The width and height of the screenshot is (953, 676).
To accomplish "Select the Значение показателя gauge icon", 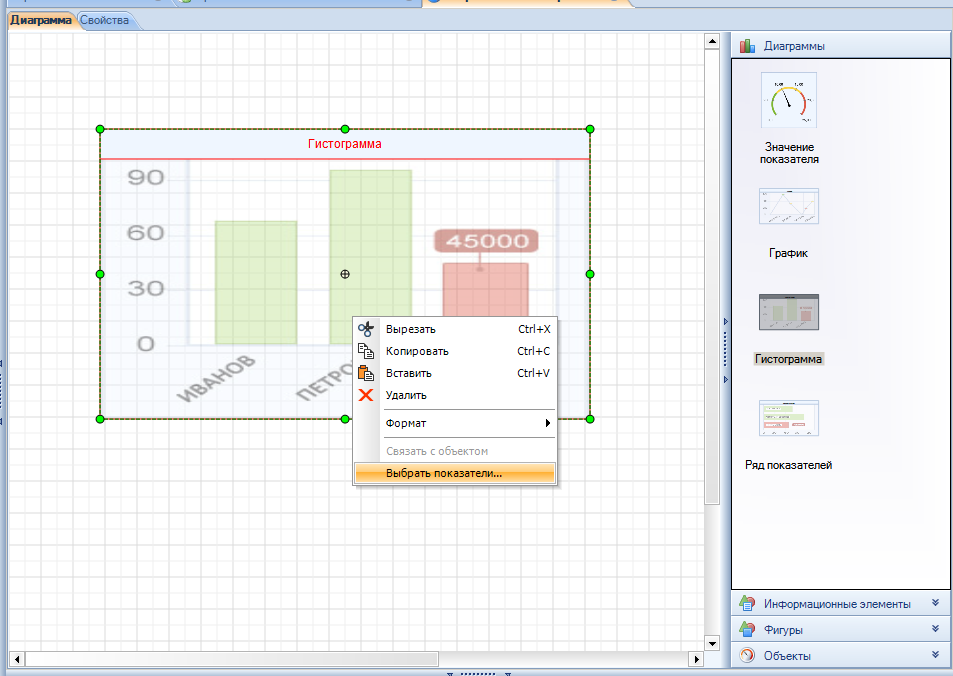I will [x=788, y=100].
